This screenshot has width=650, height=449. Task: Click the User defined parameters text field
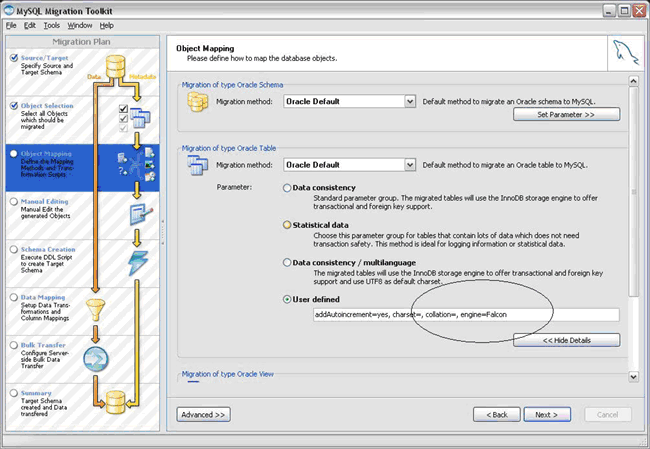coord(466,315)
